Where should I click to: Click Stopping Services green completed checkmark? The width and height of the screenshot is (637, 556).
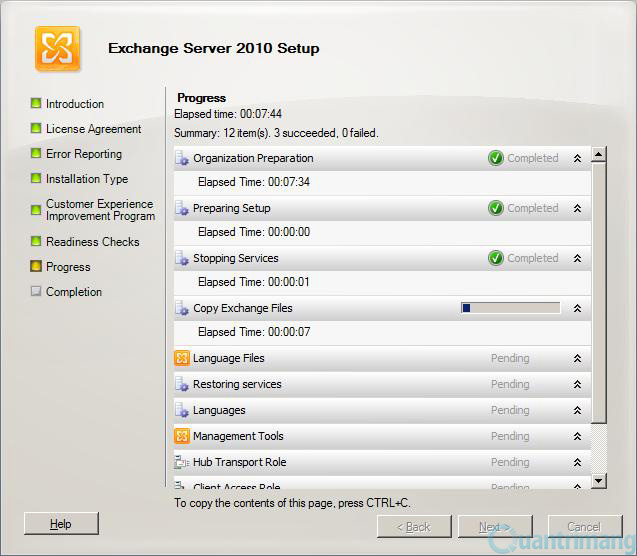pyautogui.click(x=496, y=258)
